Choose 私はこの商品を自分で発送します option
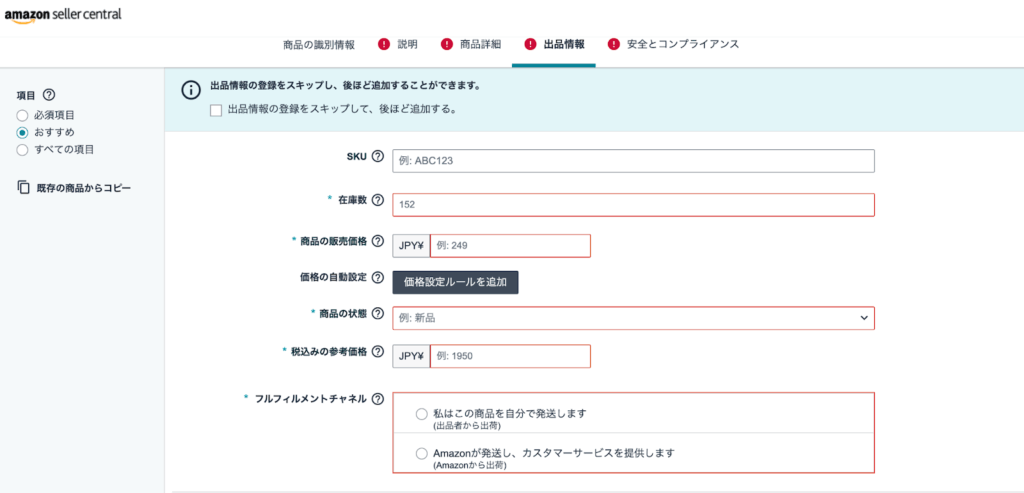1024x493 pixels. coord(421,414)
